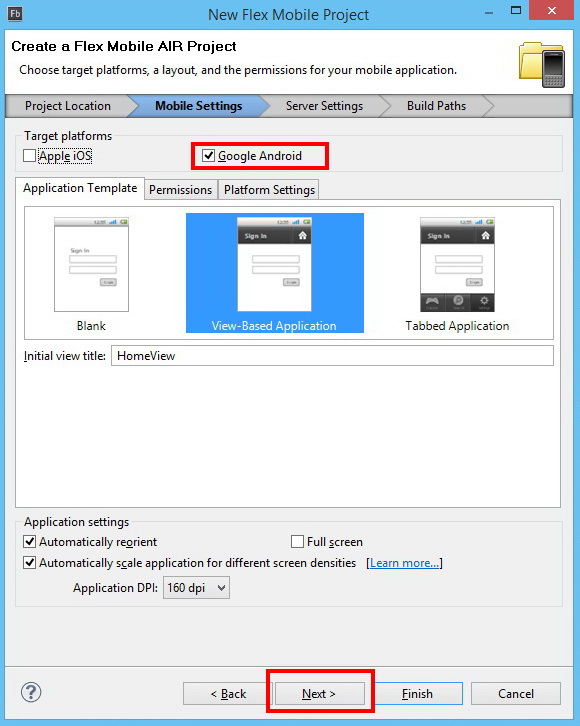Open the Permissions tab
580x726 pixels.
tap(181, 190)
